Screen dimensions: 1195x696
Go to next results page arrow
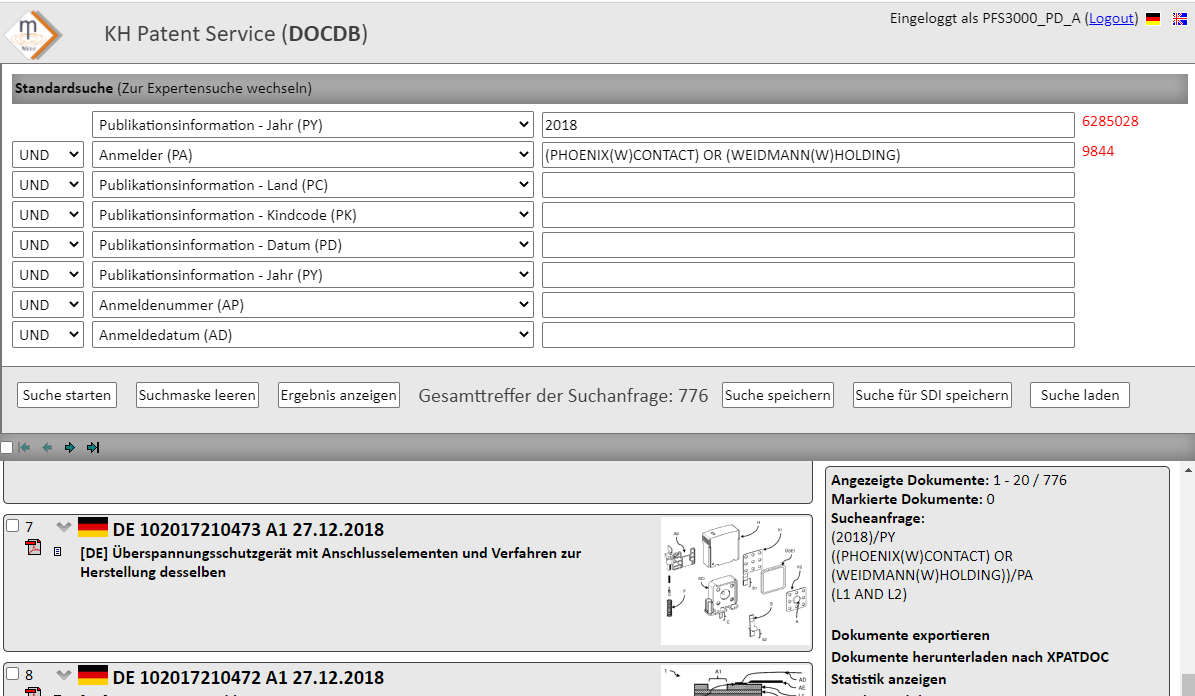click(70, 447)
